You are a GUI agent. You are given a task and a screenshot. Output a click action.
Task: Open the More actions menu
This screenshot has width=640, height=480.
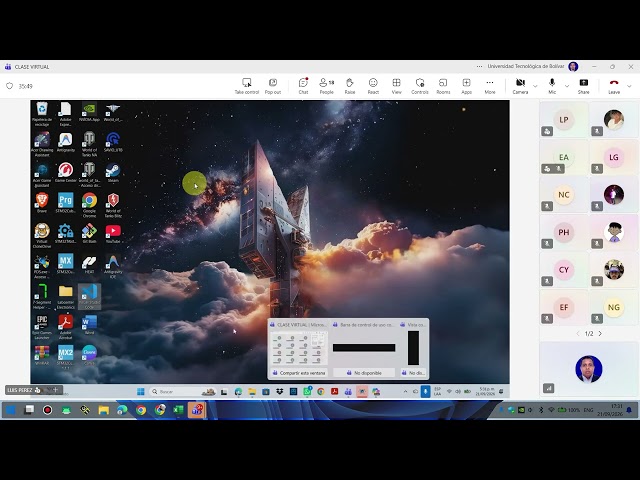(x=490, y=86)
